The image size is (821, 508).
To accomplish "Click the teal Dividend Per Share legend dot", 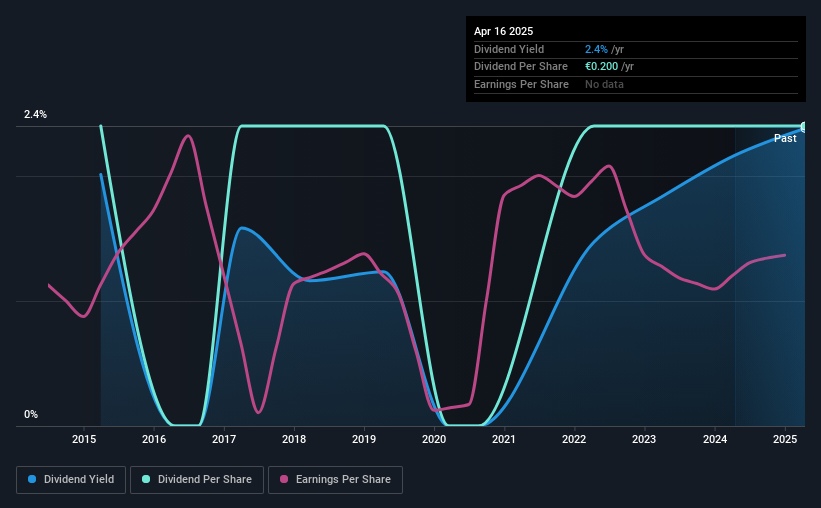I will pos(146,479).
